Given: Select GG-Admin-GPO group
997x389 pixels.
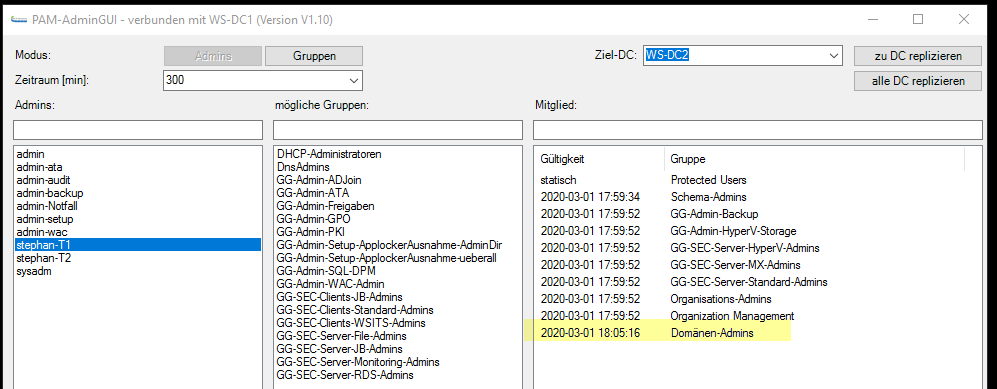Looking at the screenshot, I should point(398,219).
